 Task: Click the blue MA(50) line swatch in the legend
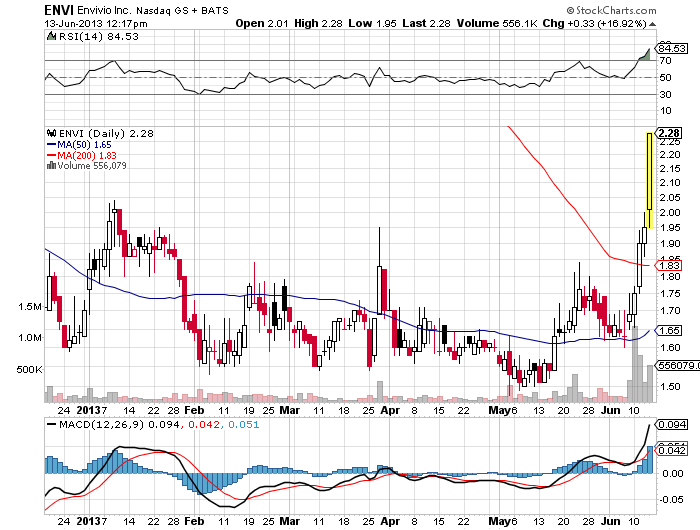(x=51, y=145)
